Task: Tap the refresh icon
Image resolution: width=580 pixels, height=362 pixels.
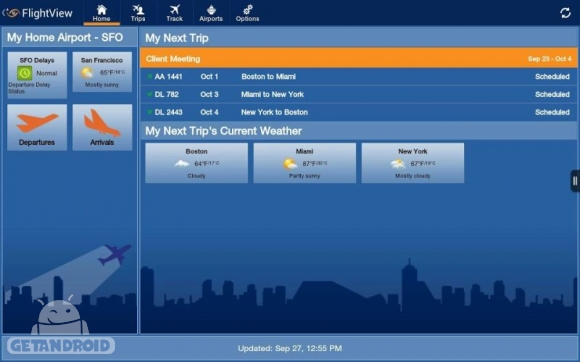Action: pos(565,13)
